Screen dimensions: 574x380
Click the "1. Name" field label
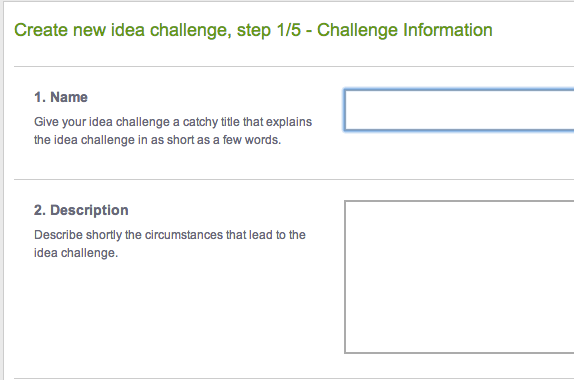[61, 97]
